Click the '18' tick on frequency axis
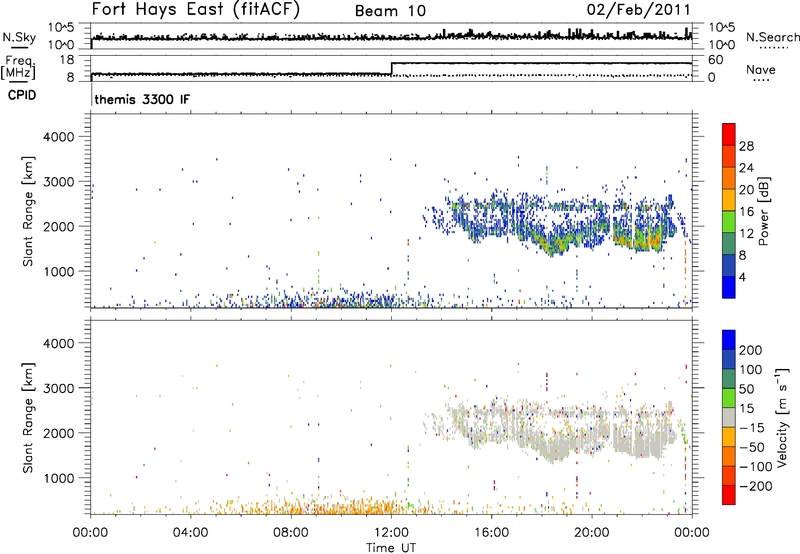Screen dimensions: 800x554 67,60
